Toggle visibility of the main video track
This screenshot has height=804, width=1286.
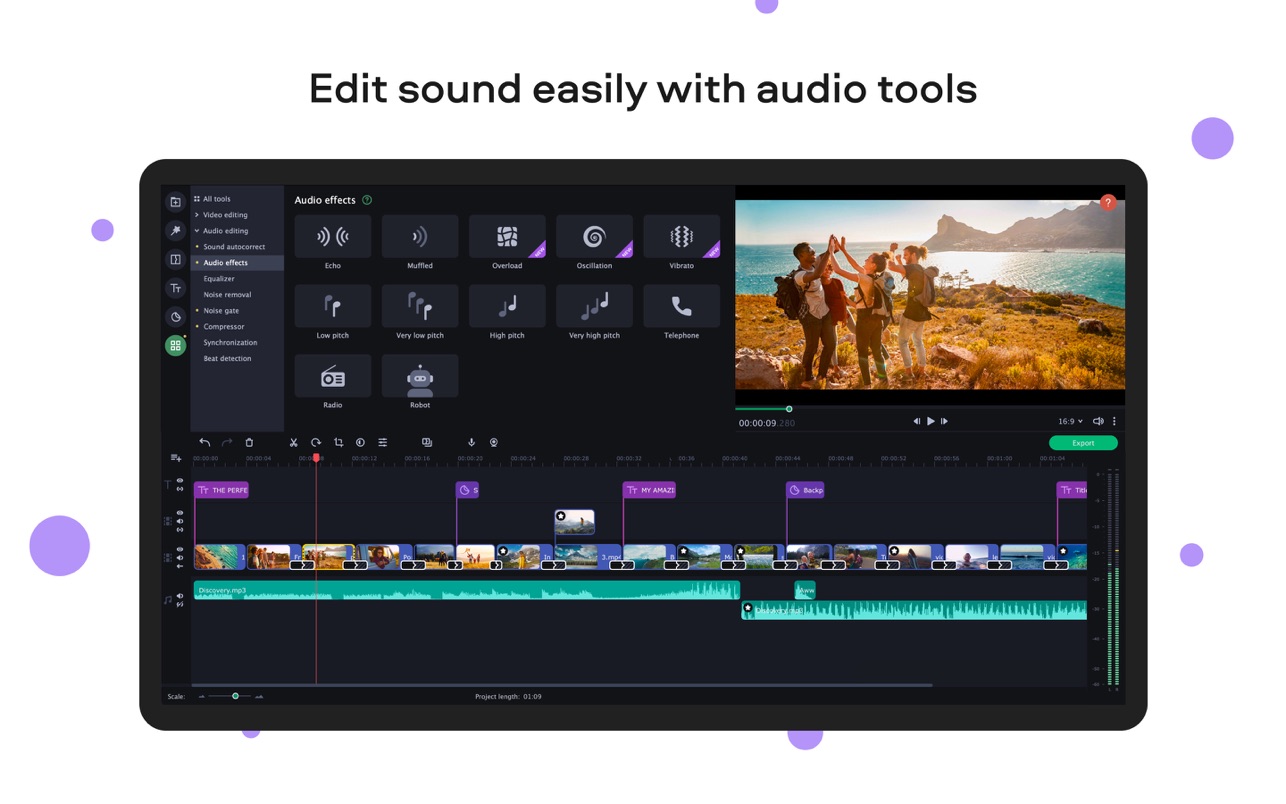[x=180, y=549]
